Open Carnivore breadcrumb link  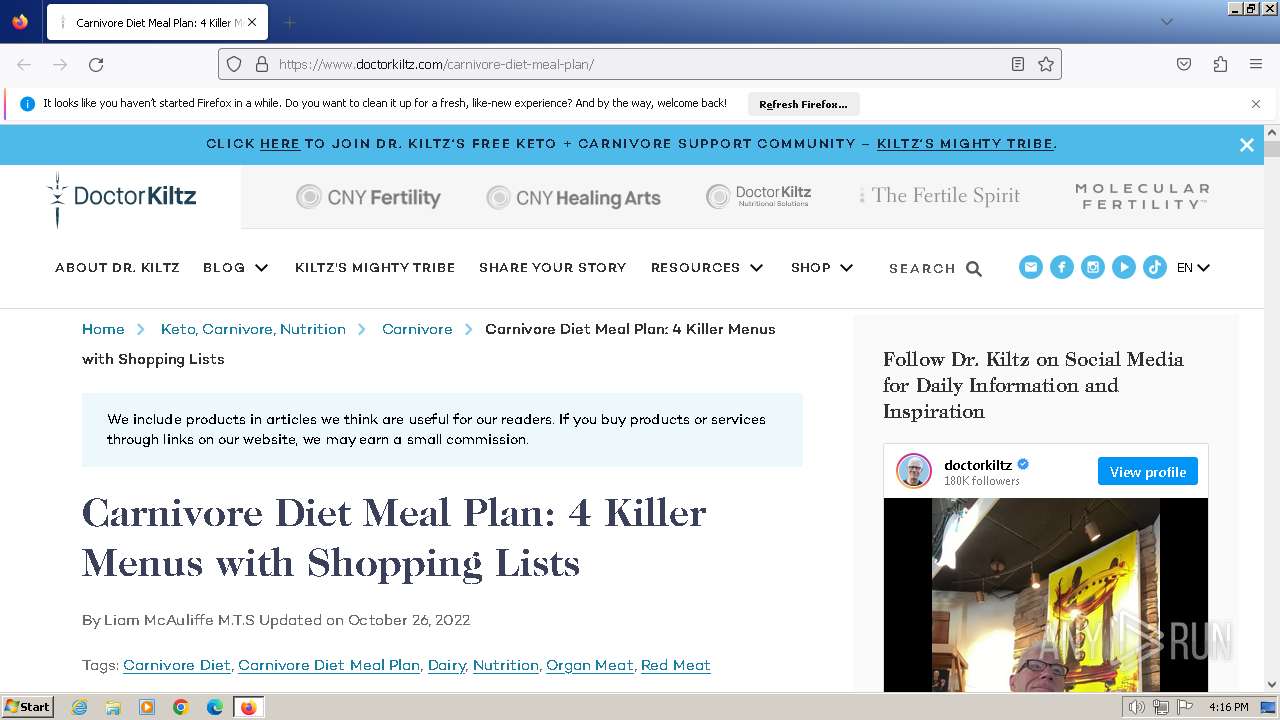[417, 329]
